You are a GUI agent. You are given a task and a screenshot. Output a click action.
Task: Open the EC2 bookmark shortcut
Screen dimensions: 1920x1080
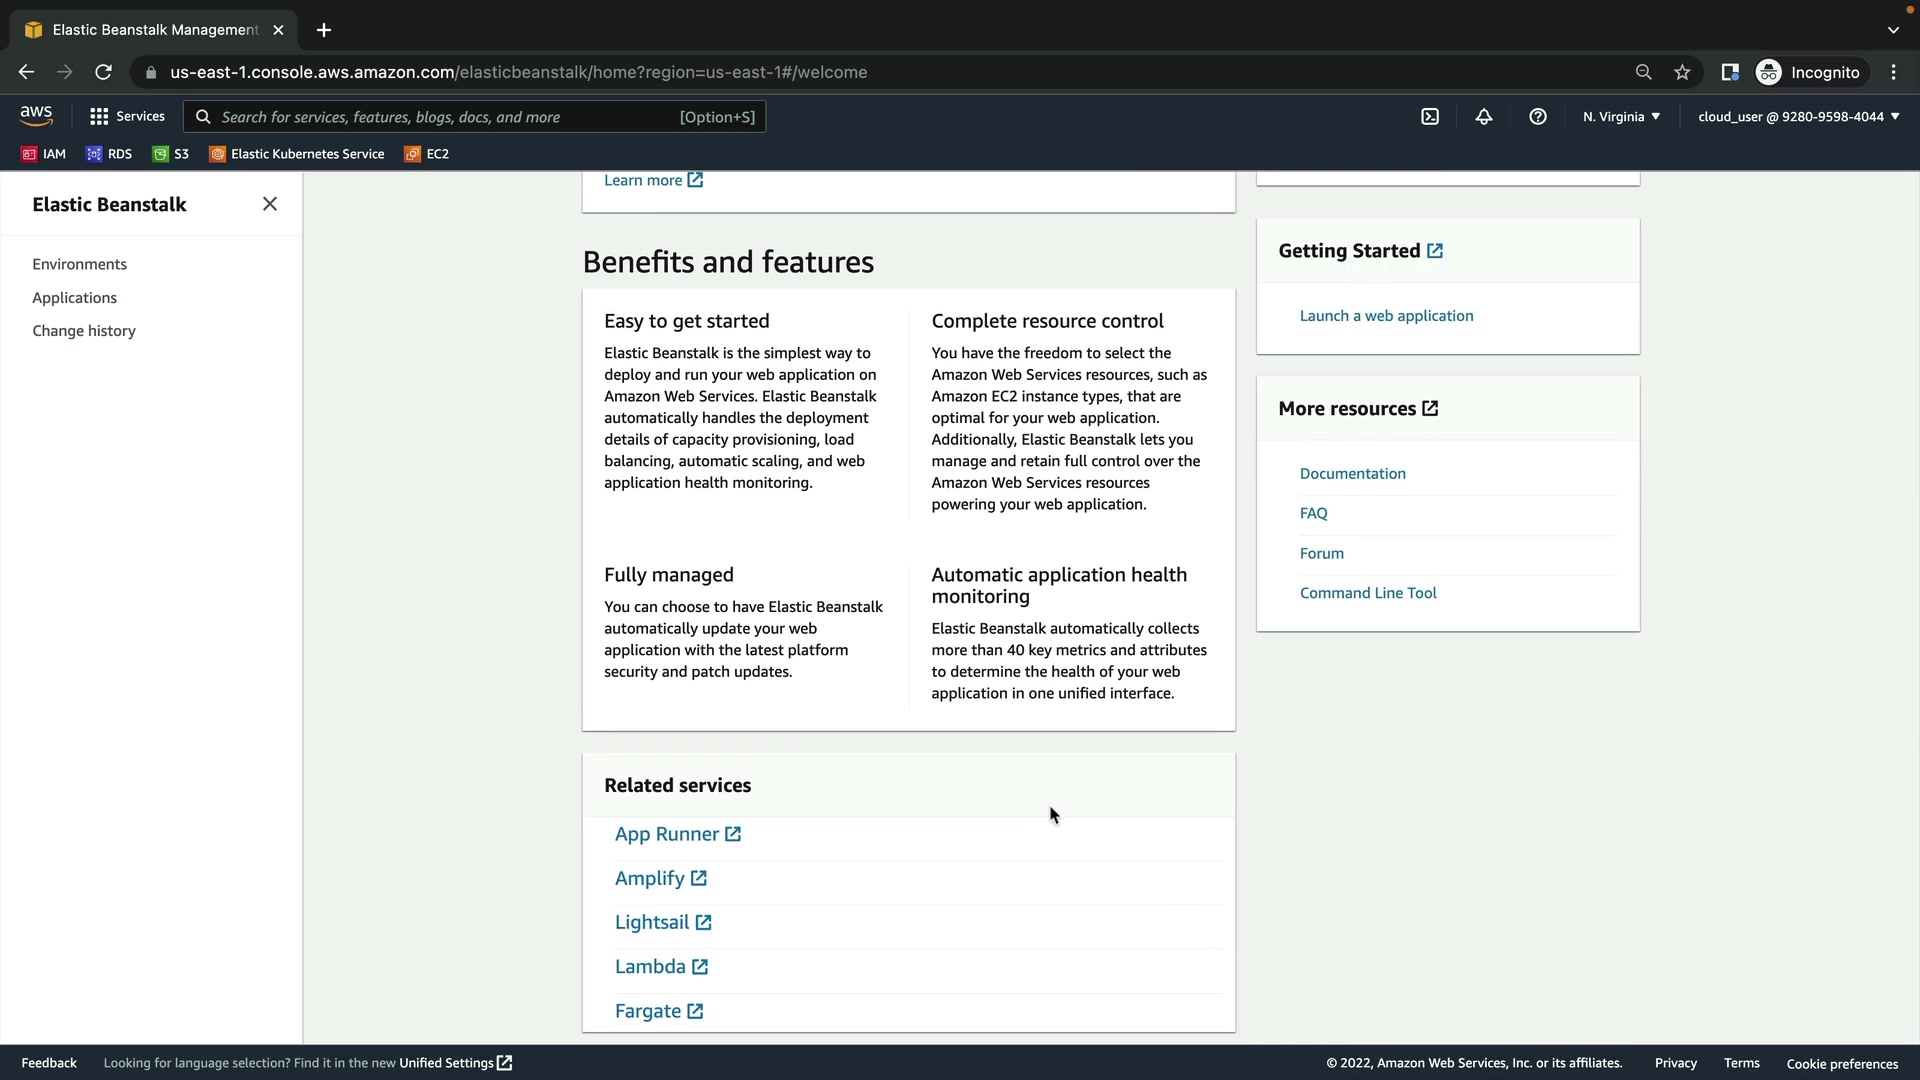coord(427,154)
